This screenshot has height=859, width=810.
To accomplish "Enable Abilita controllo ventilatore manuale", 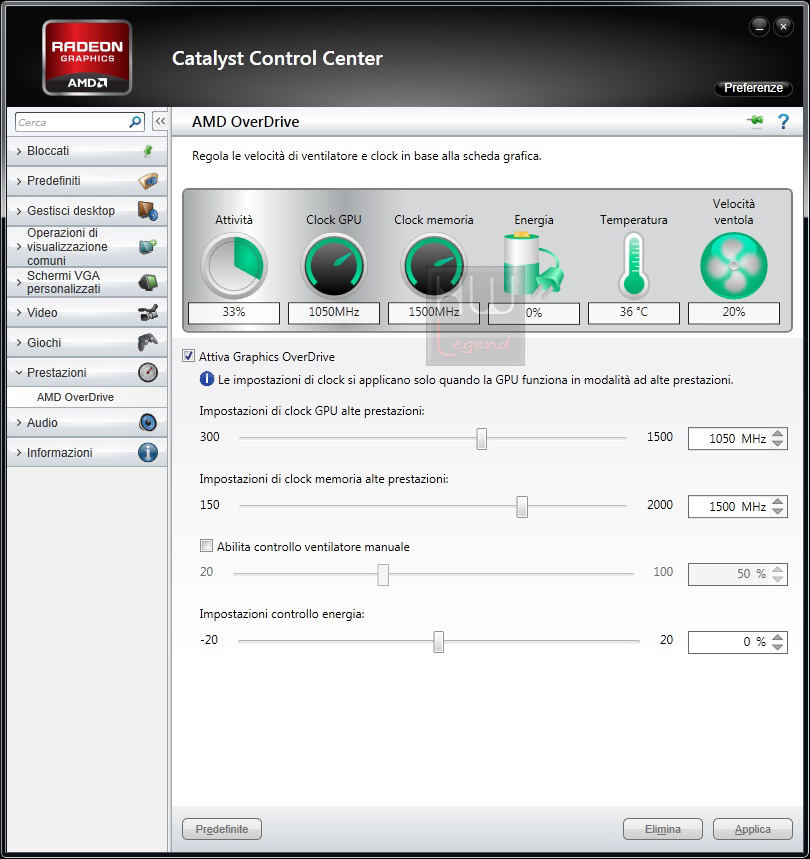I will point(206,546).
